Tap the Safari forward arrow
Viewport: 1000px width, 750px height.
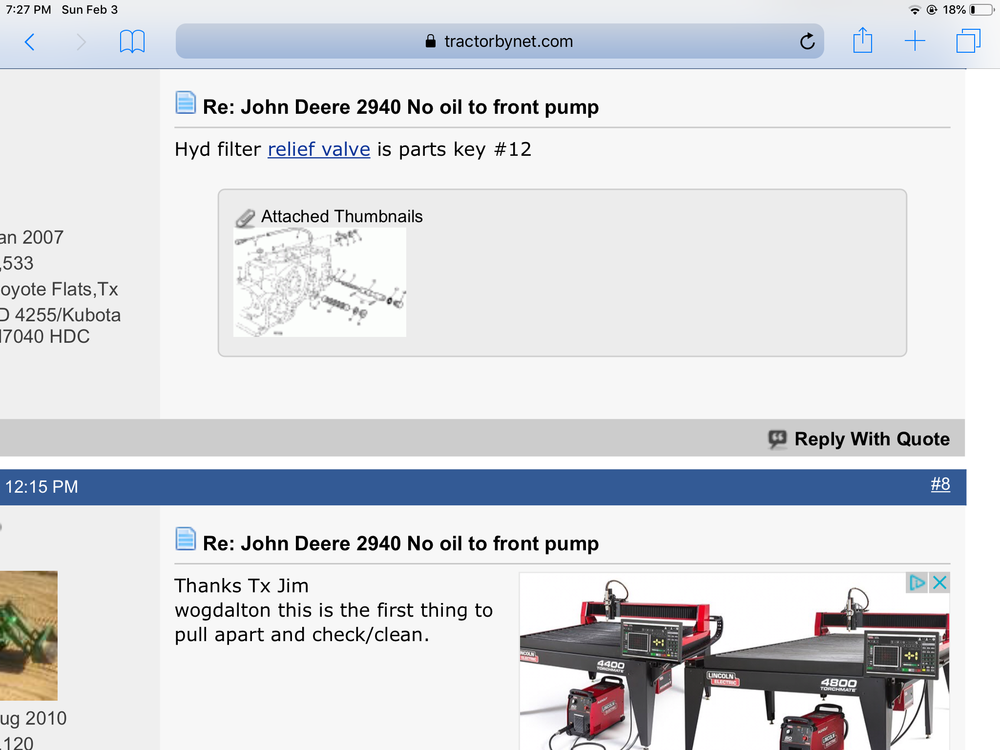pos(81,42)
